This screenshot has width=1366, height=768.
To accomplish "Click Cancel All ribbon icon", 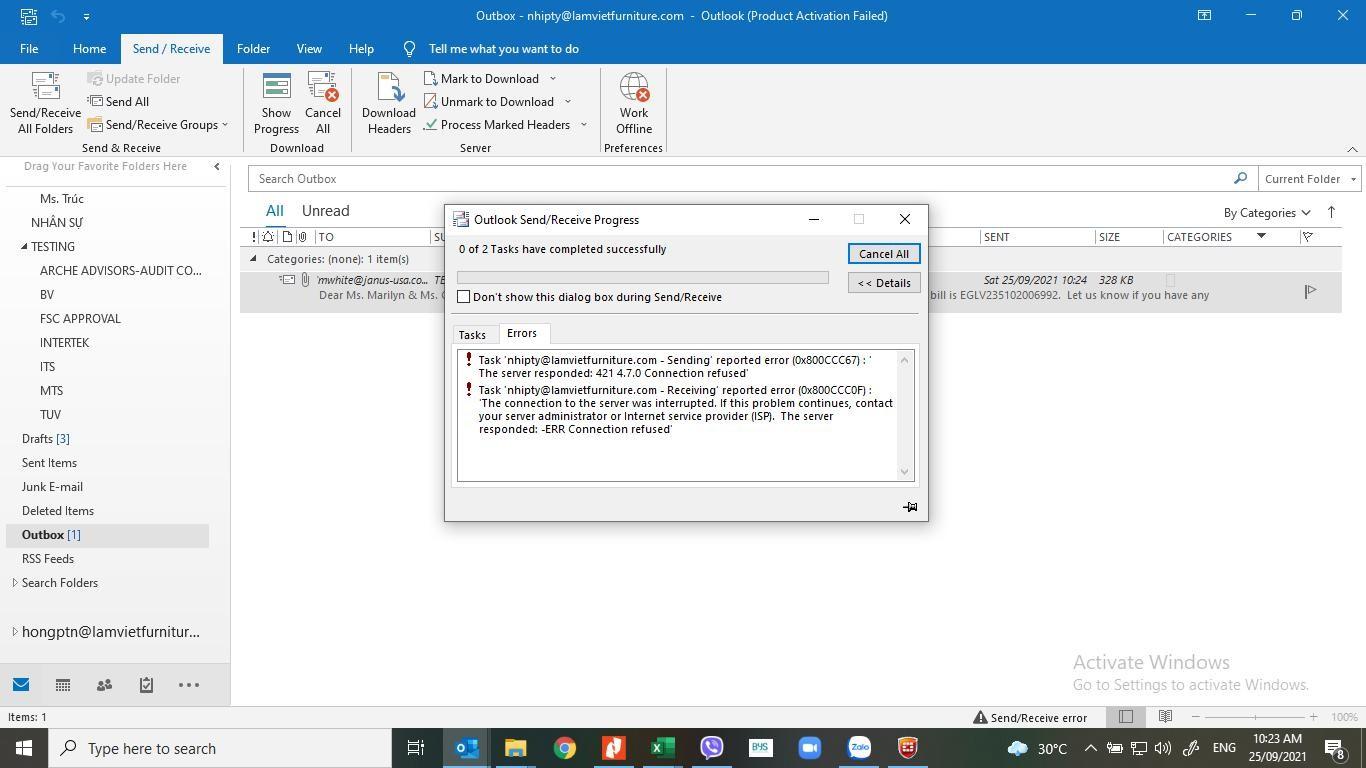I will [x=323, y=88].
